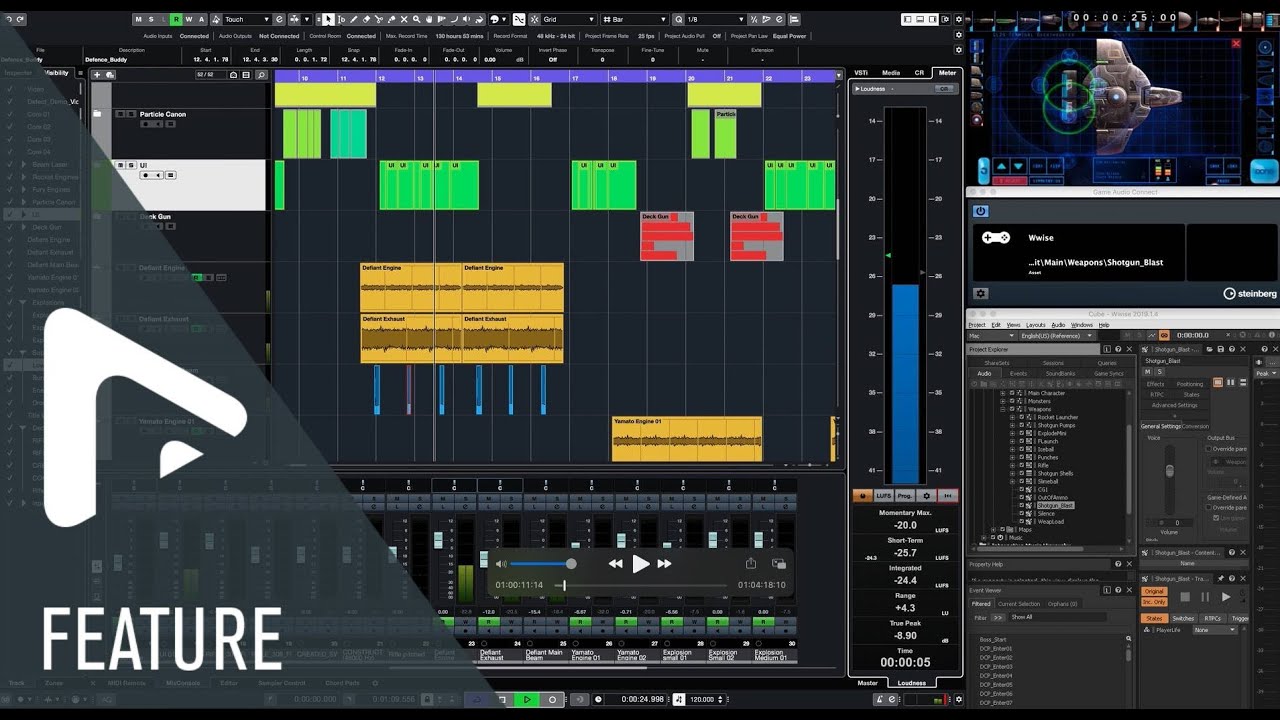The image size is (1280, 720).
Task: Enable the Inc. Only button in Wwise
Action: click(1154, 602)
